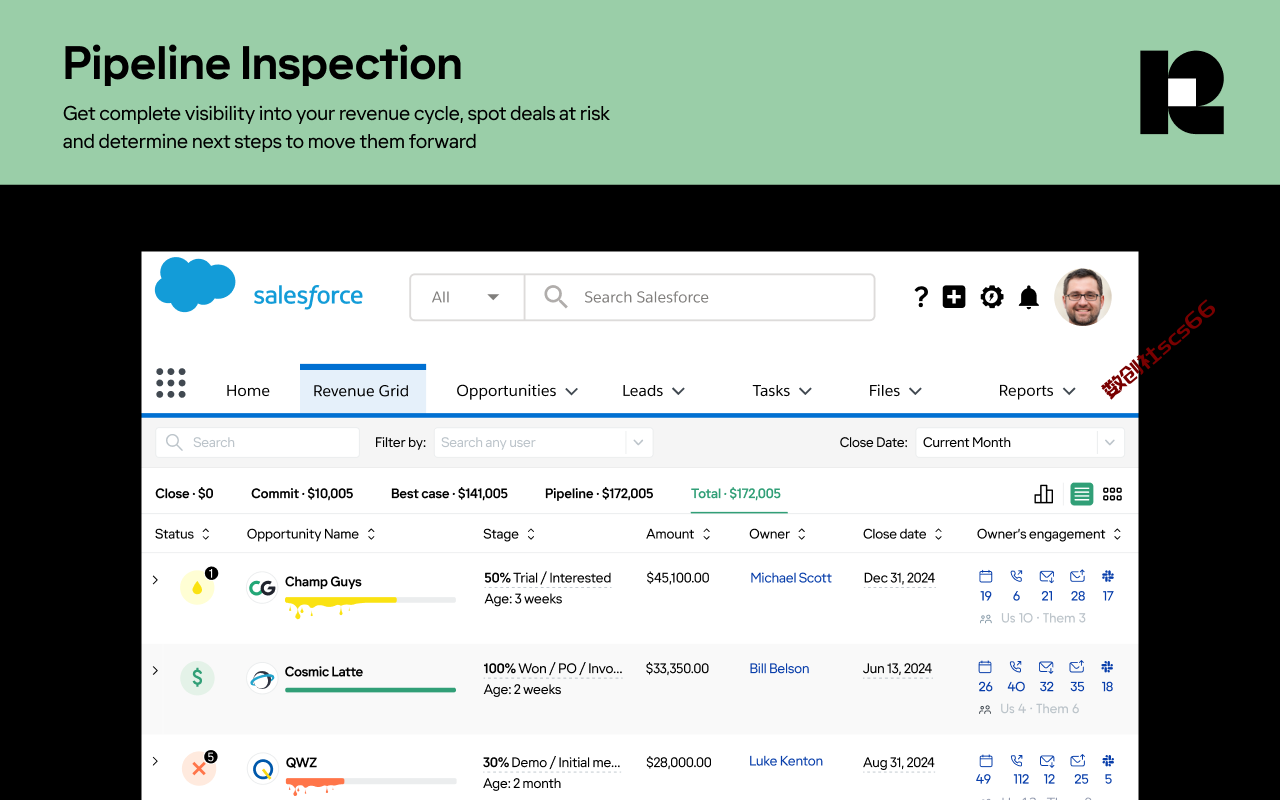Sort by Amount column header
The width and height of the screenshot is (1280, 800).
pos(678,534)
